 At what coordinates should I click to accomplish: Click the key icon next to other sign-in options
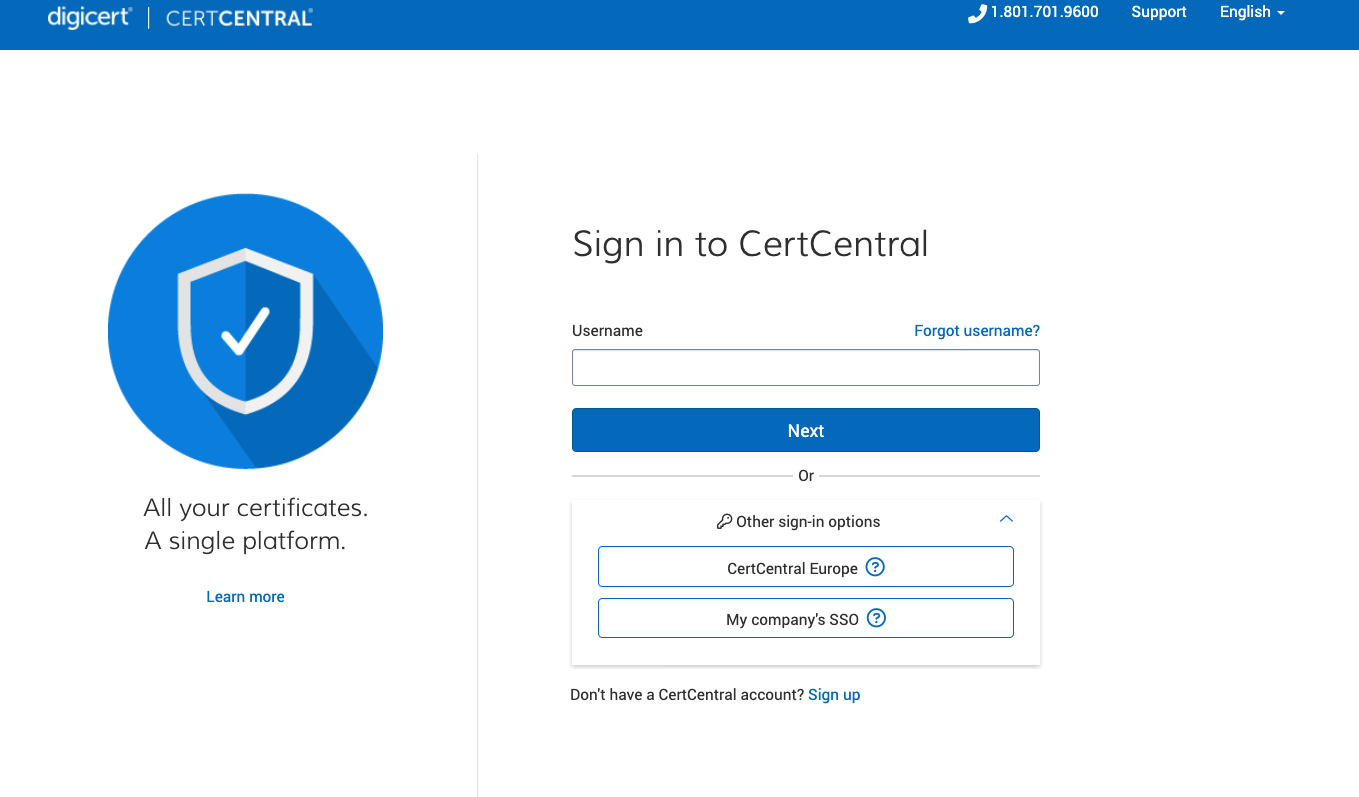723,521
